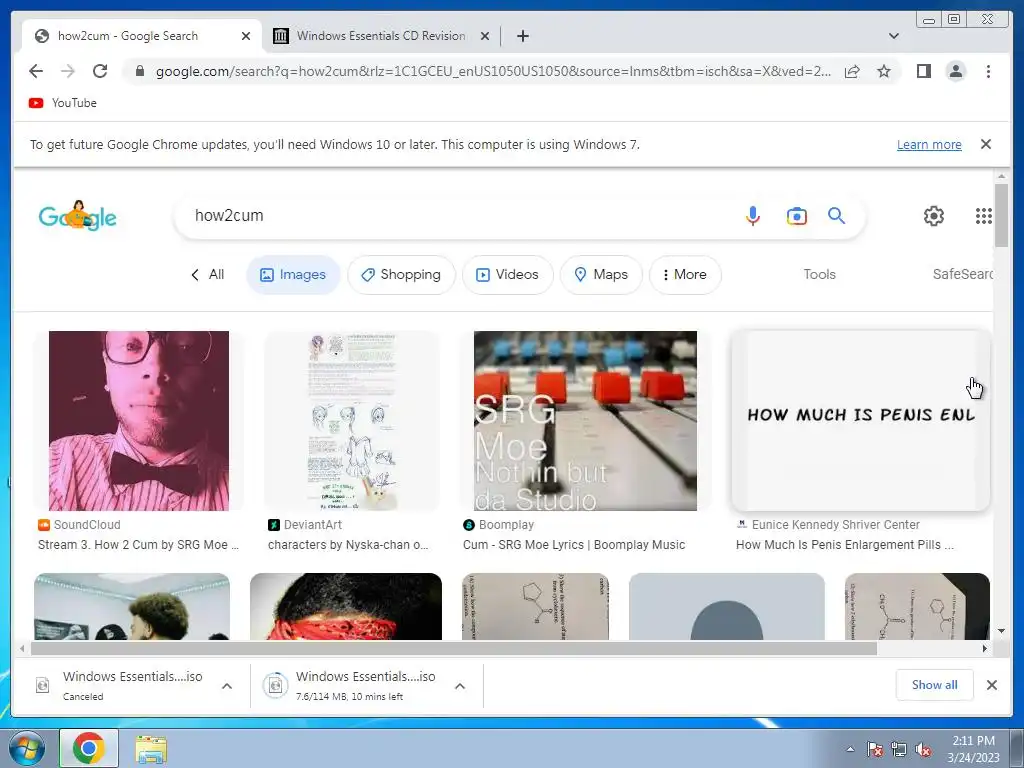Switch to Videos results
The height and width of the screenshot is (768, 1024).
(507, 274)
